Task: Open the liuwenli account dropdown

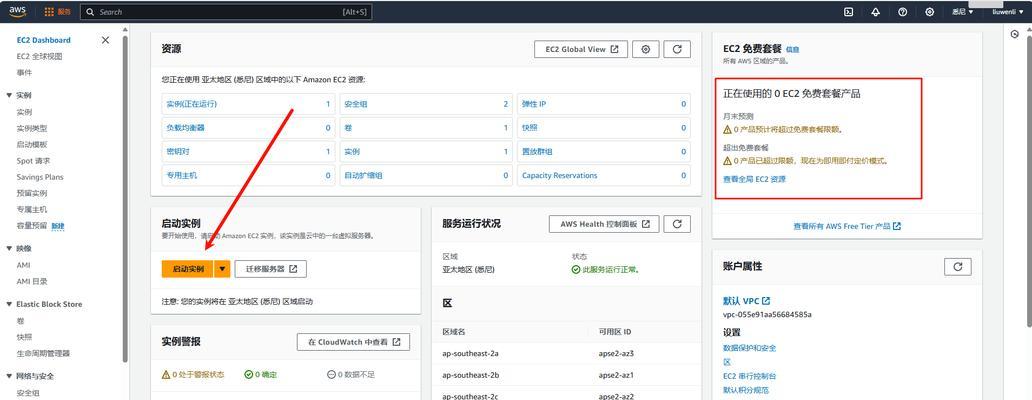Action: point(1008,12)
